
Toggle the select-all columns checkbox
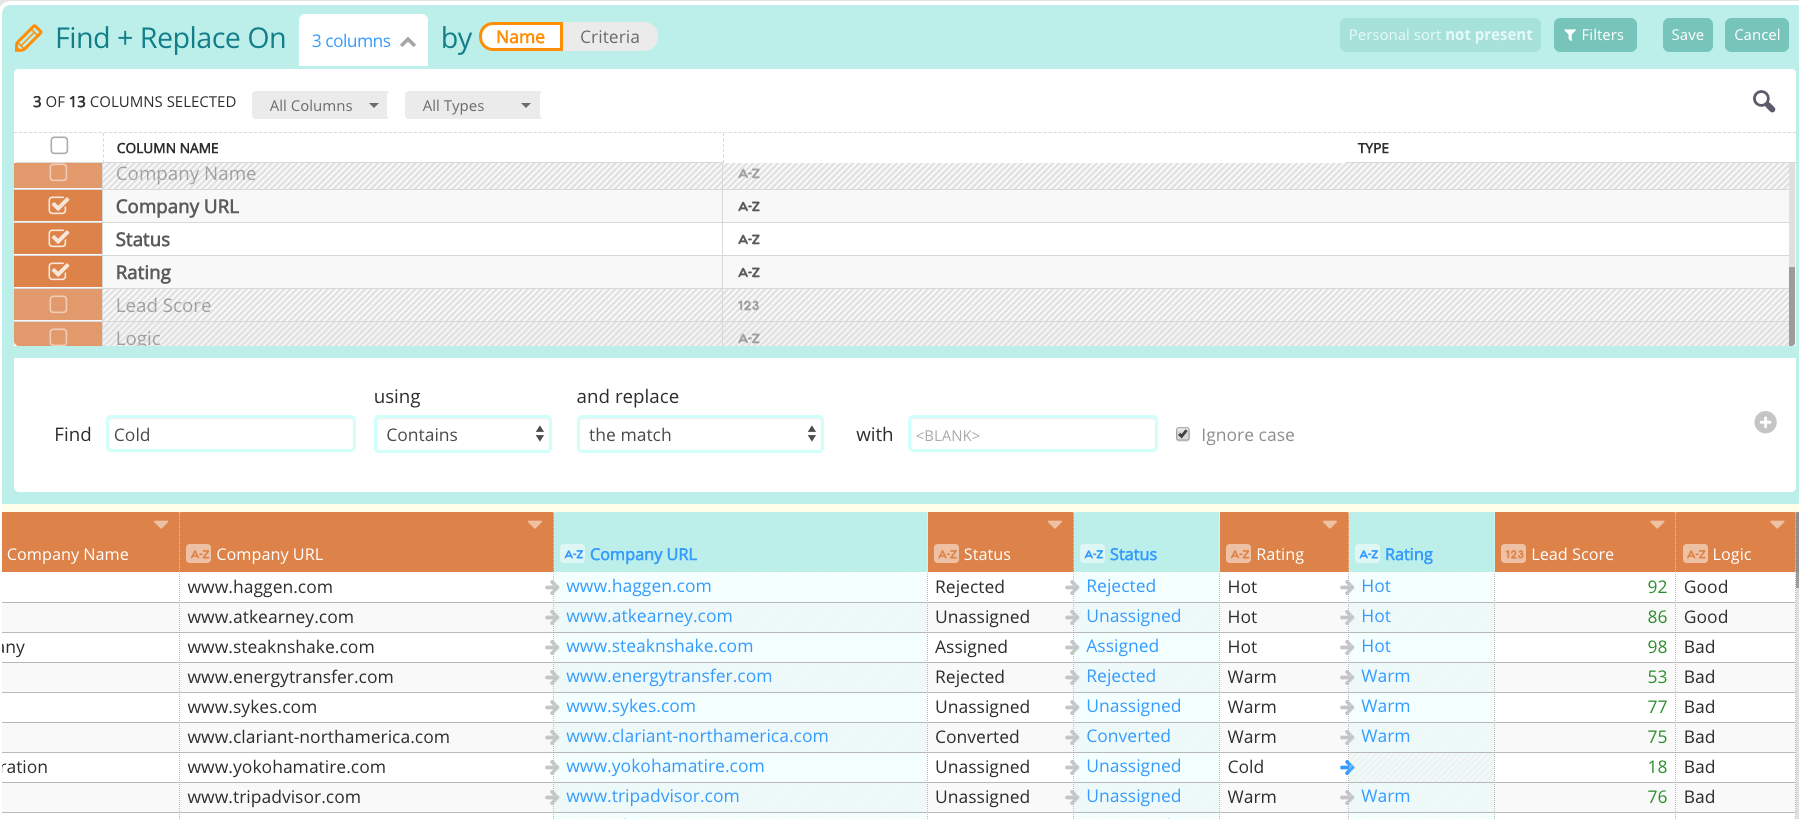click(59, 146)
